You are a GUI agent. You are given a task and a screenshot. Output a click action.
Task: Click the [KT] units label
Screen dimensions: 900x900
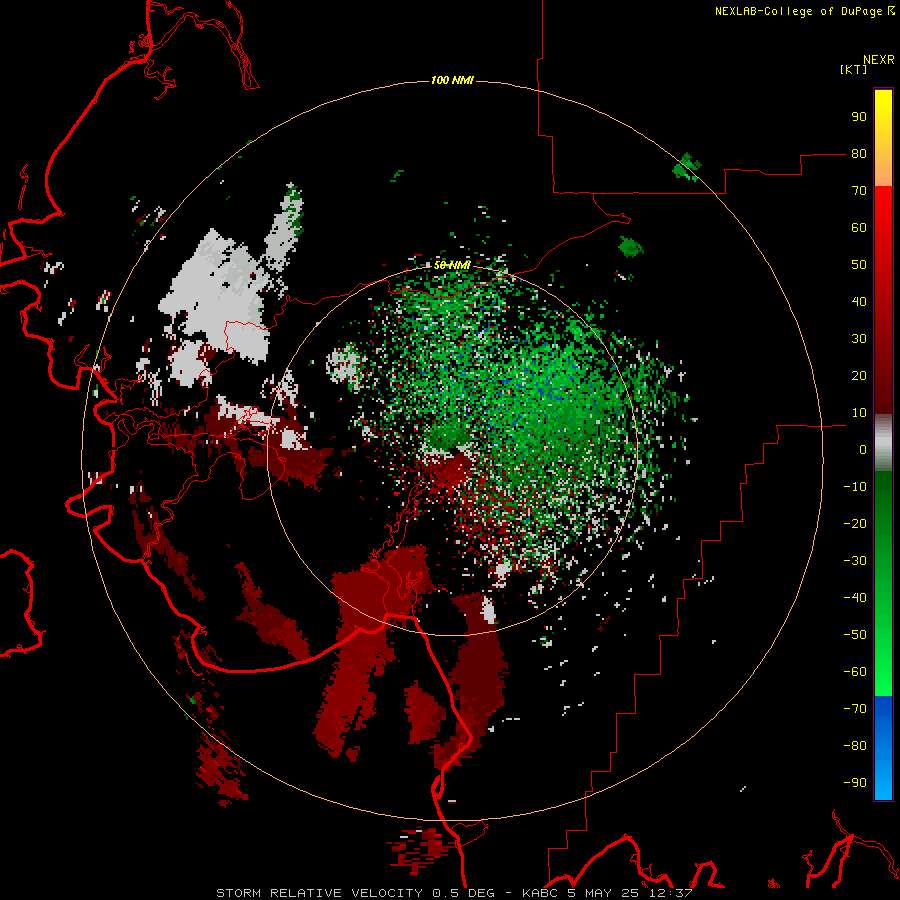[x=853, y=69]
